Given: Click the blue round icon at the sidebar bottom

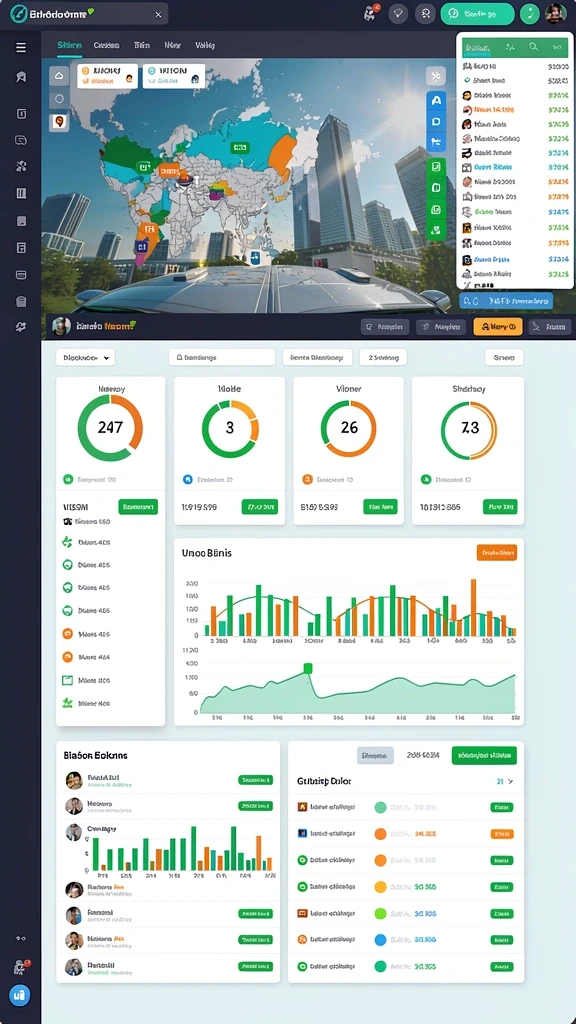Looking at the screenshot, I should (19, 995).
